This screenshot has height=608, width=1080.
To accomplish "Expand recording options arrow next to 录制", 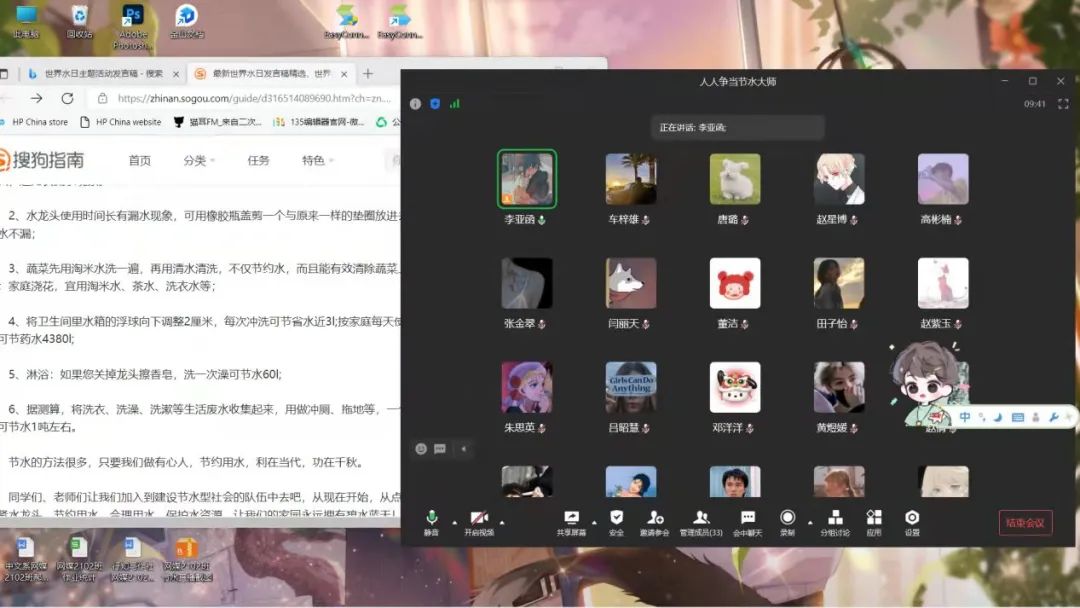I will click(810, 523).
